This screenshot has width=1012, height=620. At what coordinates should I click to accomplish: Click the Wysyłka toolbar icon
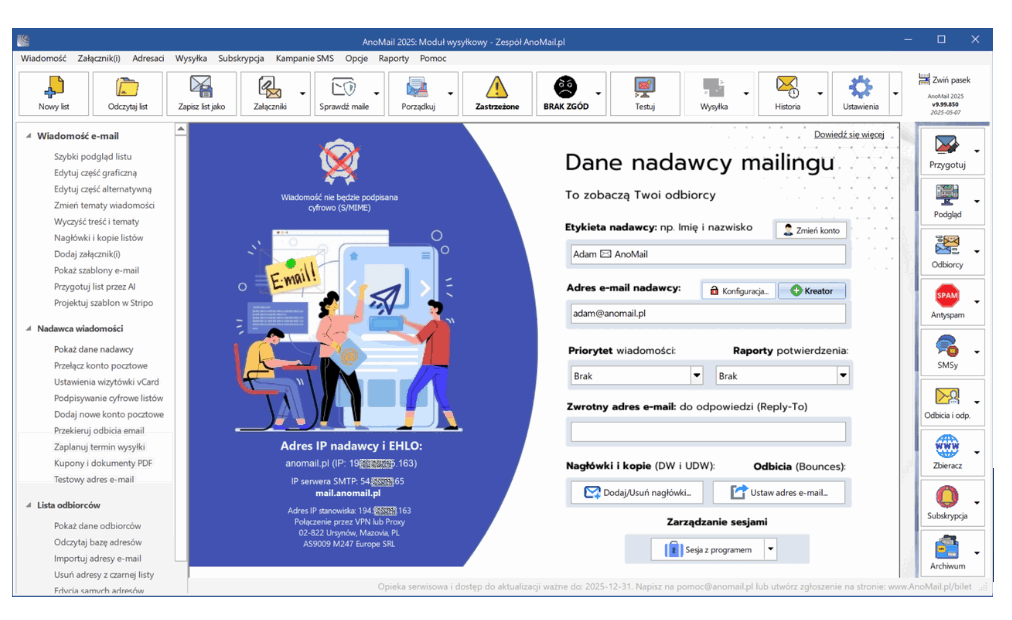point(714,87)
